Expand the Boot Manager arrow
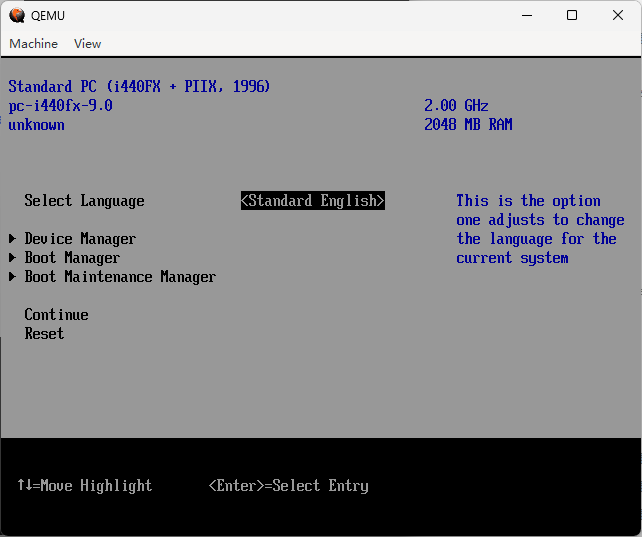 pyautogui.click(x=12, y=257)
